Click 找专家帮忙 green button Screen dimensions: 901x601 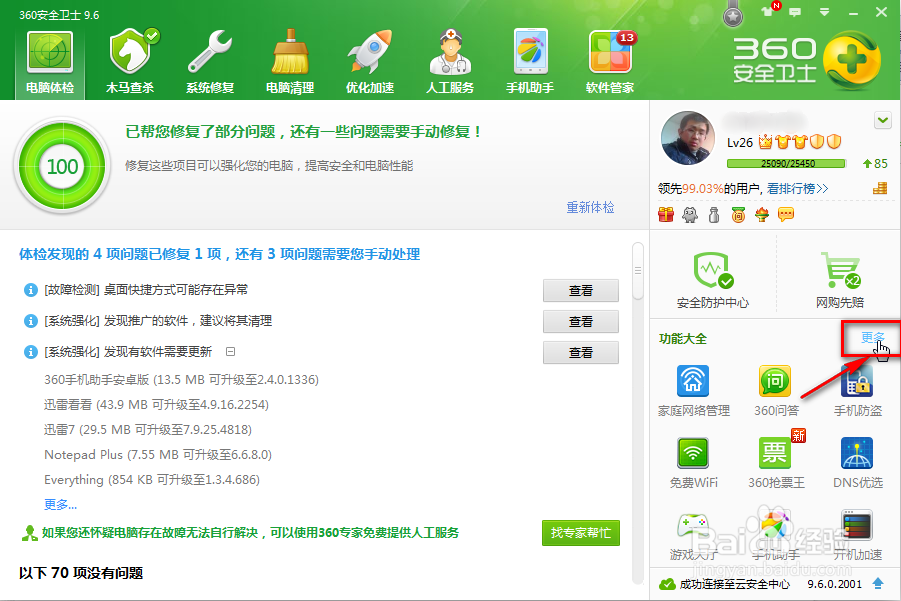(580, 533)
